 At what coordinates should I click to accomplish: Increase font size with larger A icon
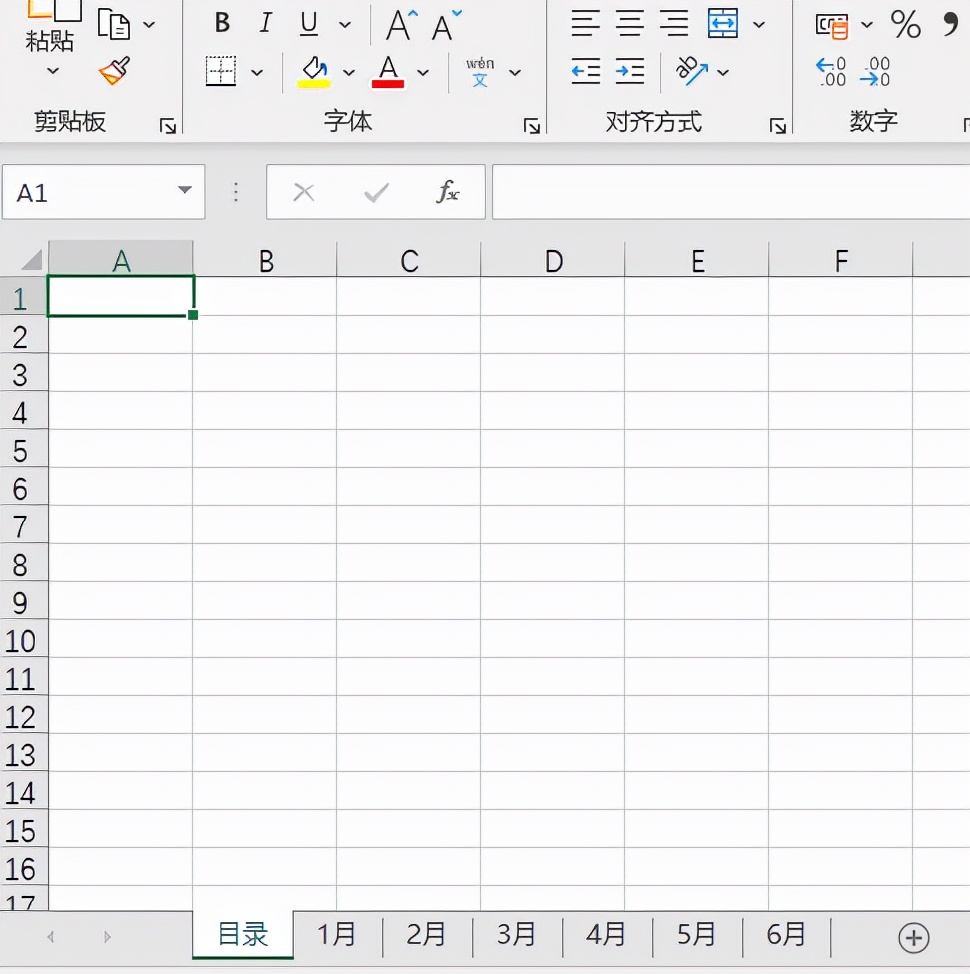(401, 24)
